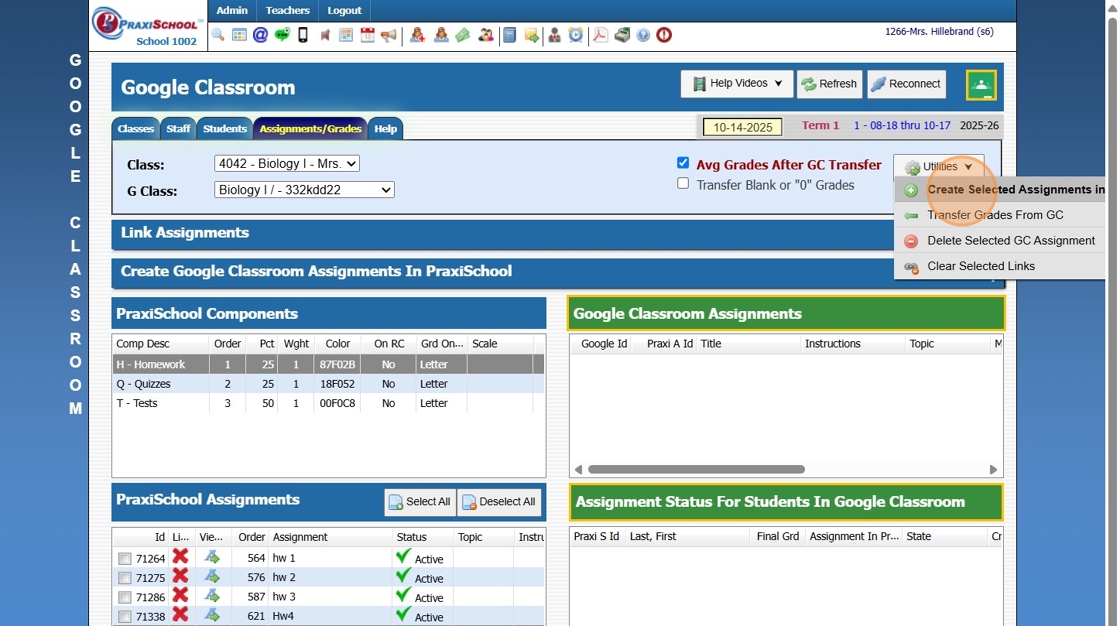Image resolution: width=1120 pixels, height=626 pixels.
Task: Select the Assignments/Grades tab
Action: click(x=310, y=129)
